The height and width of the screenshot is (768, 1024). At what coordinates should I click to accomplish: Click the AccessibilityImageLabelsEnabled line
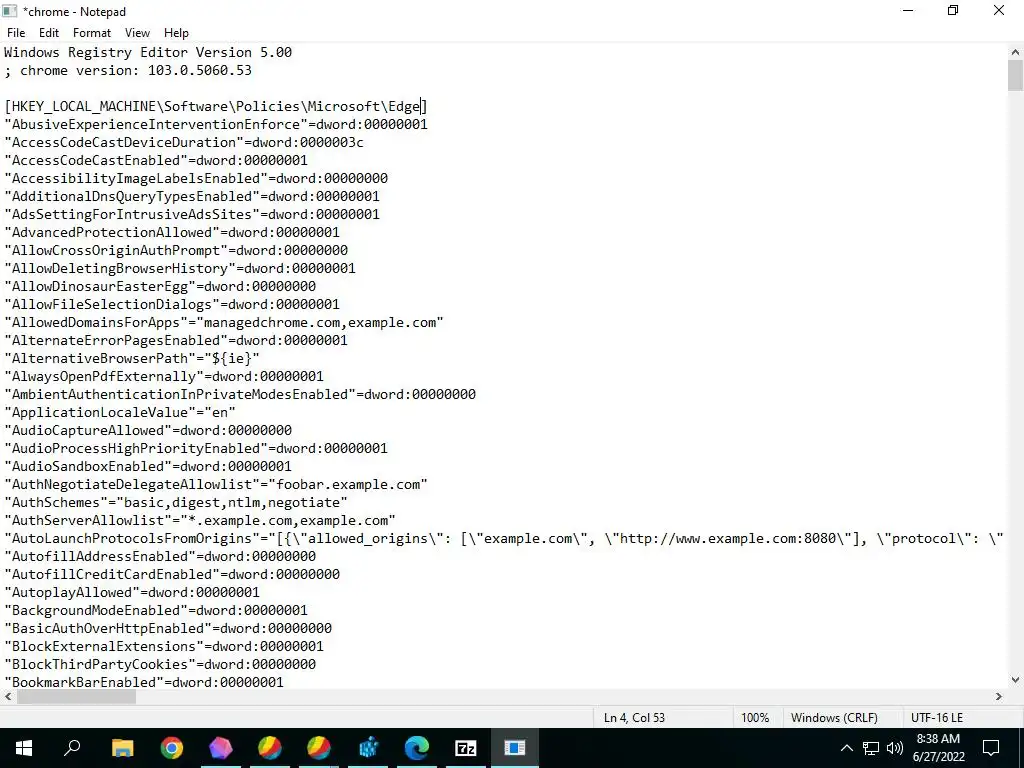click(196, 178)
